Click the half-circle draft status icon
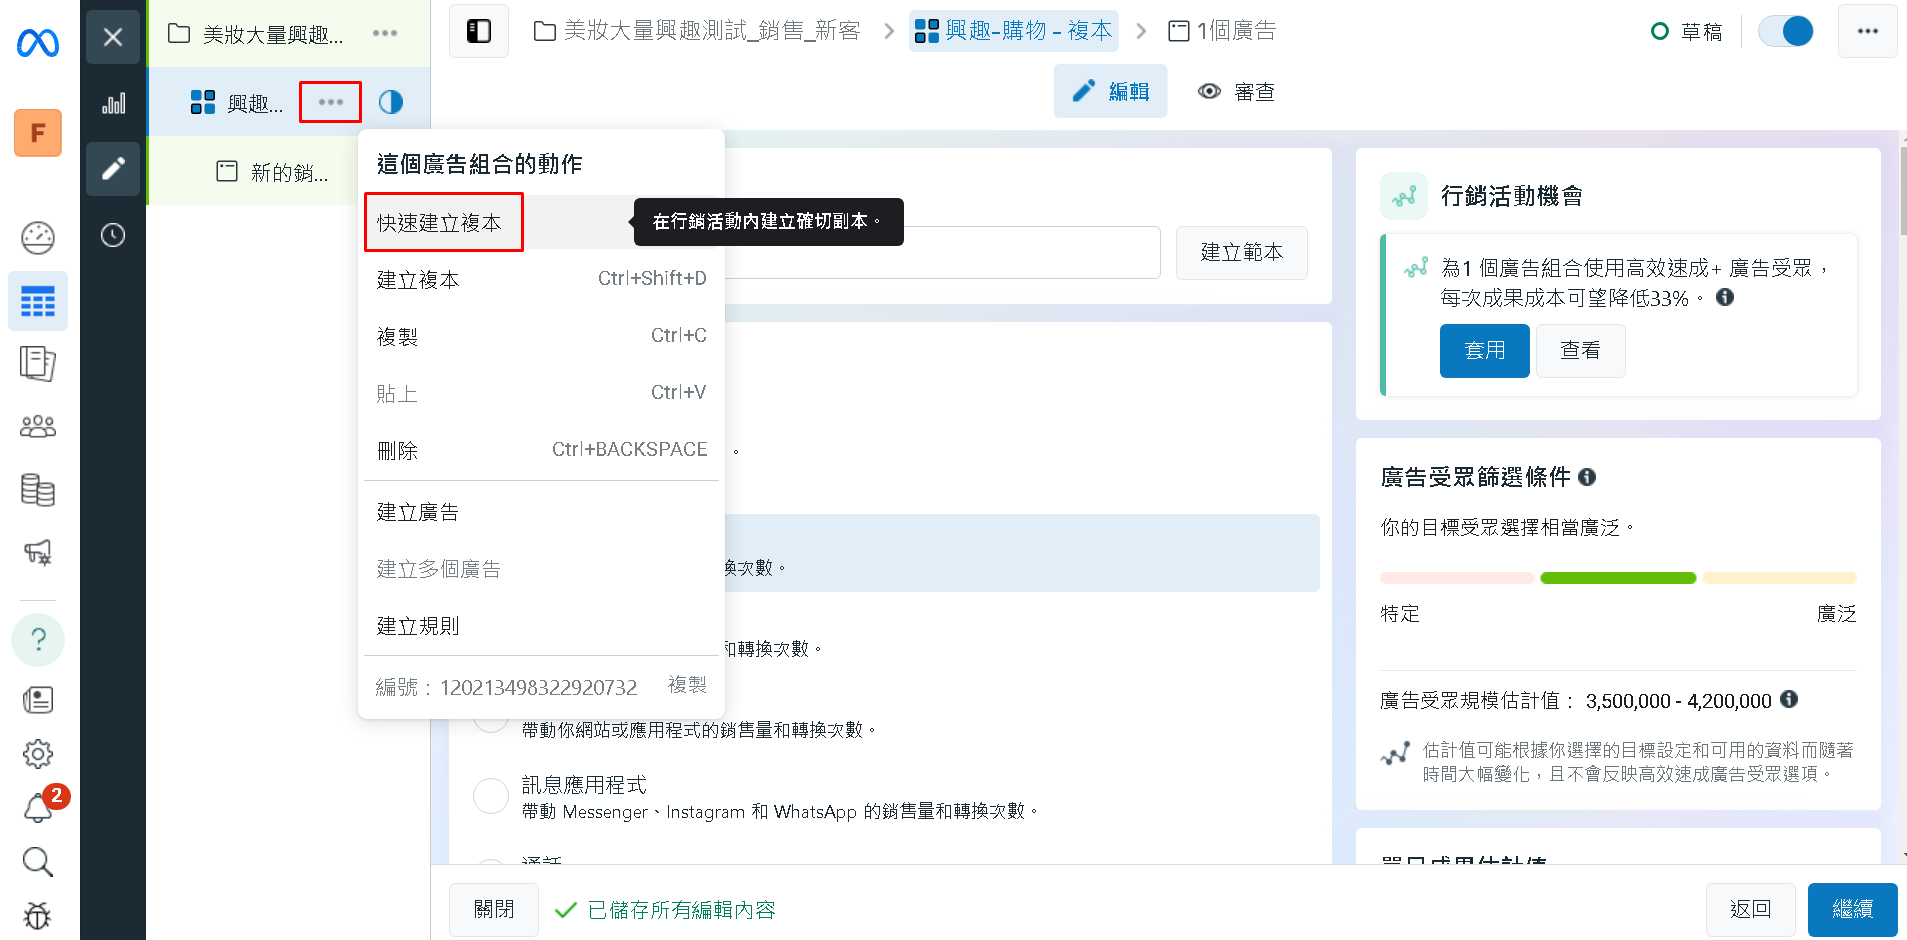The image size is (1907, 940). [391, 102]
